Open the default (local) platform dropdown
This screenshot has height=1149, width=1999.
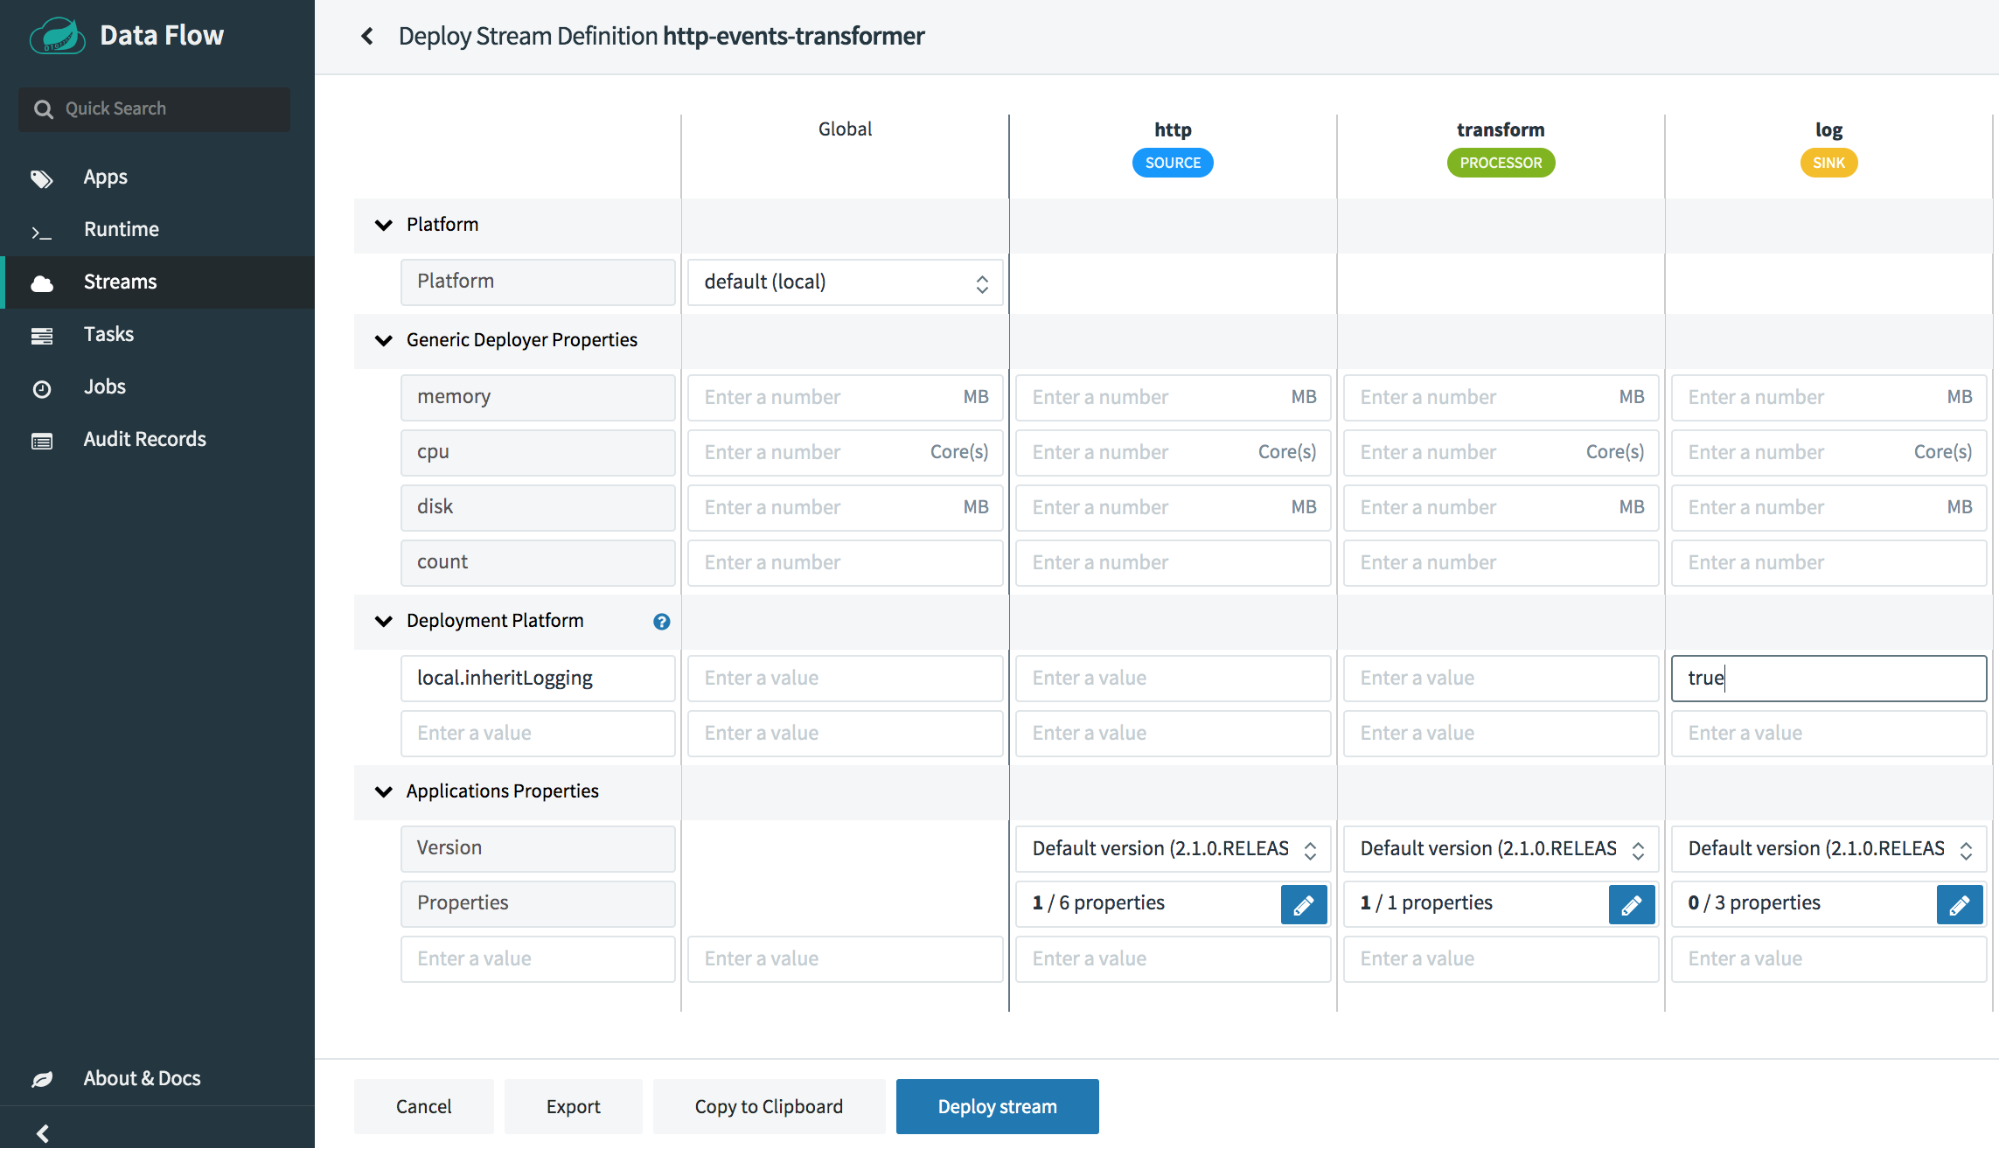[844, 282]
